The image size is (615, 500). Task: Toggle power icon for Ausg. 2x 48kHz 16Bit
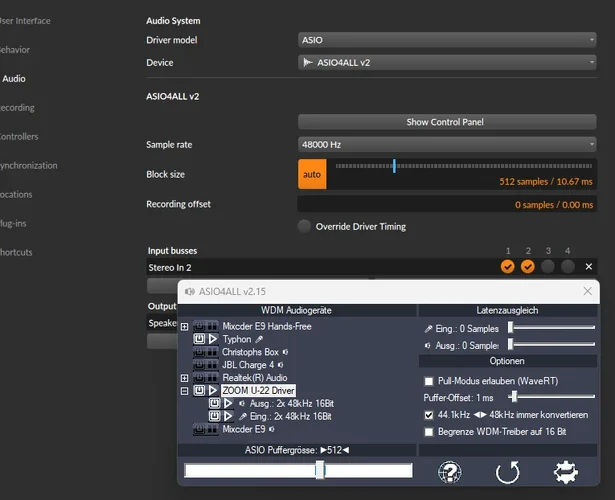215,403
